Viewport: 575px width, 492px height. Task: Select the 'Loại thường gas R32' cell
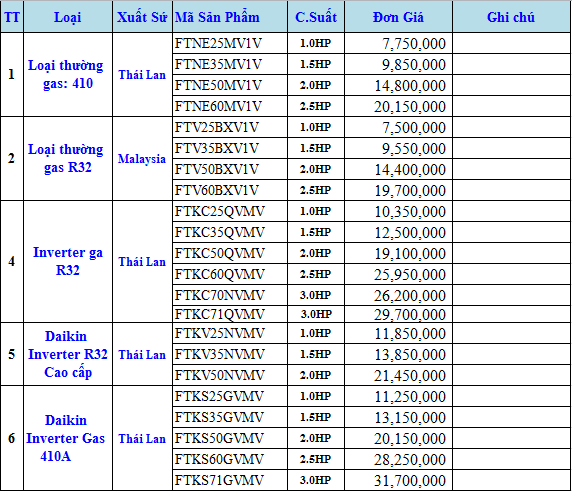tap(68, 159)
